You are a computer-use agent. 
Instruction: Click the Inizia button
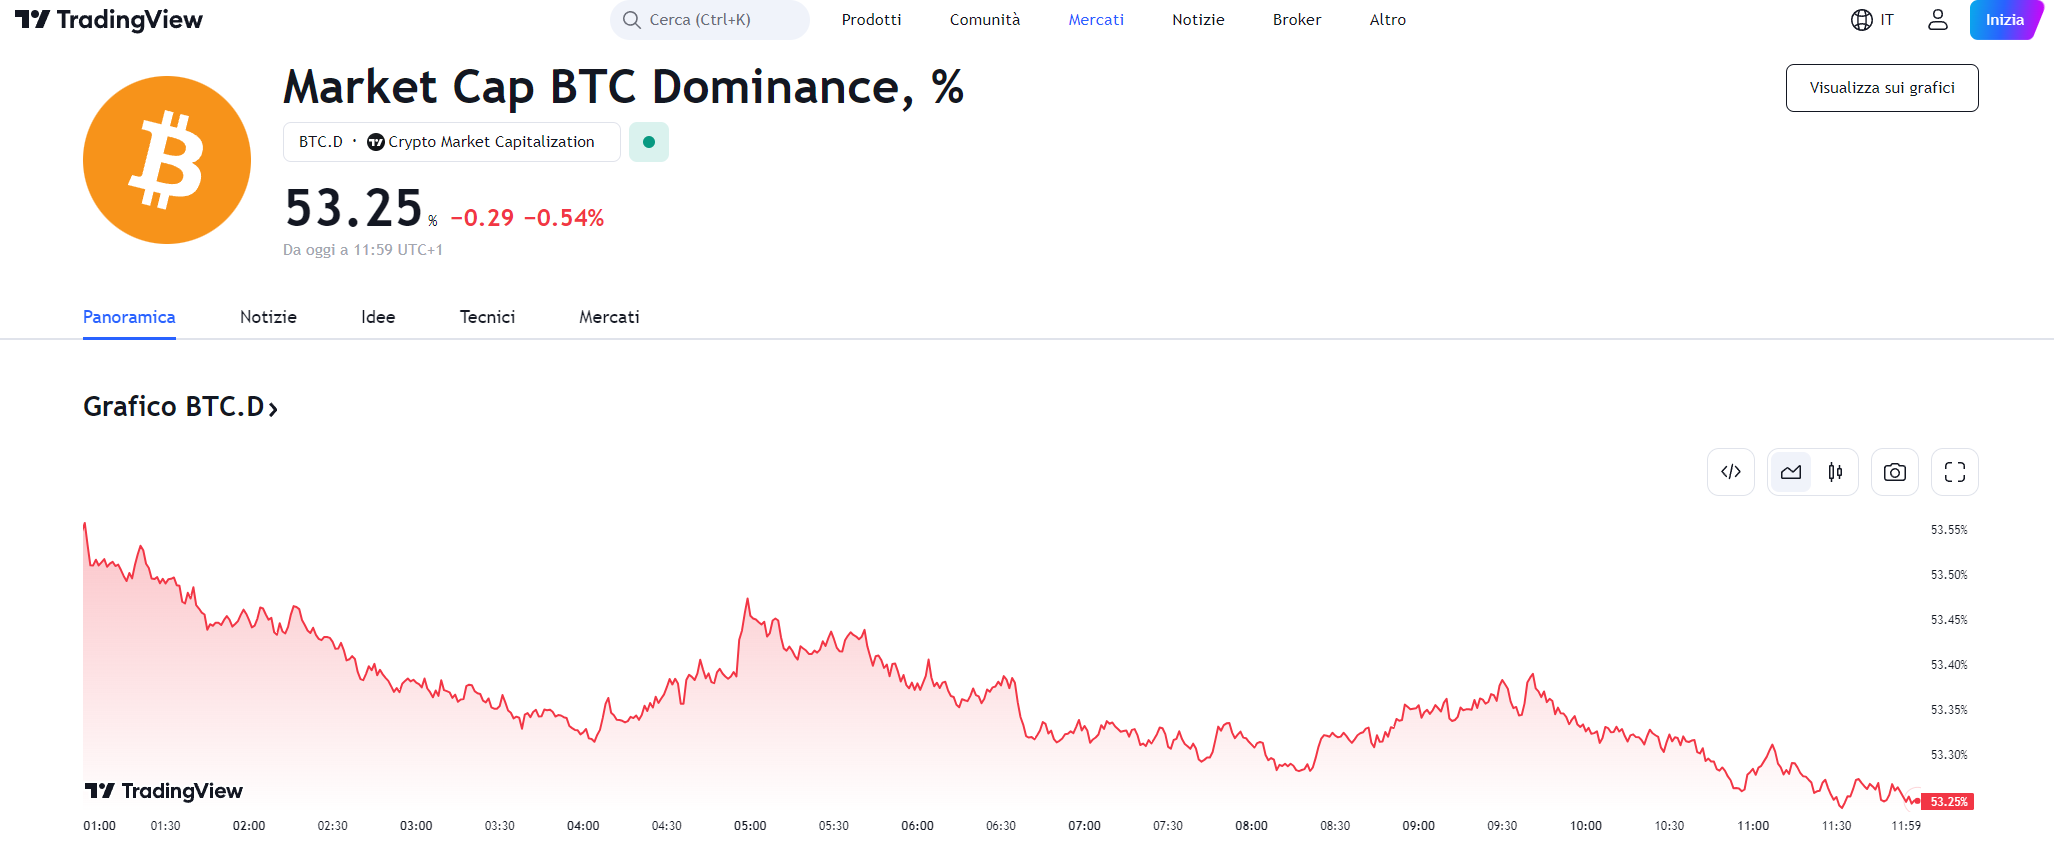(x=2005, y=20)
